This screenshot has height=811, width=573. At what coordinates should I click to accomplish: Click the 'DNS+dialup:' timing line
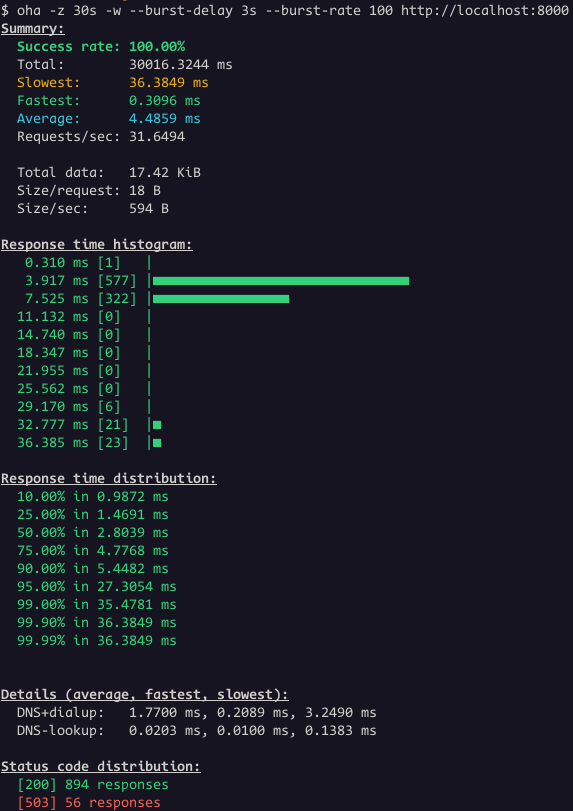pyautogui.click(x=197, y=713)
